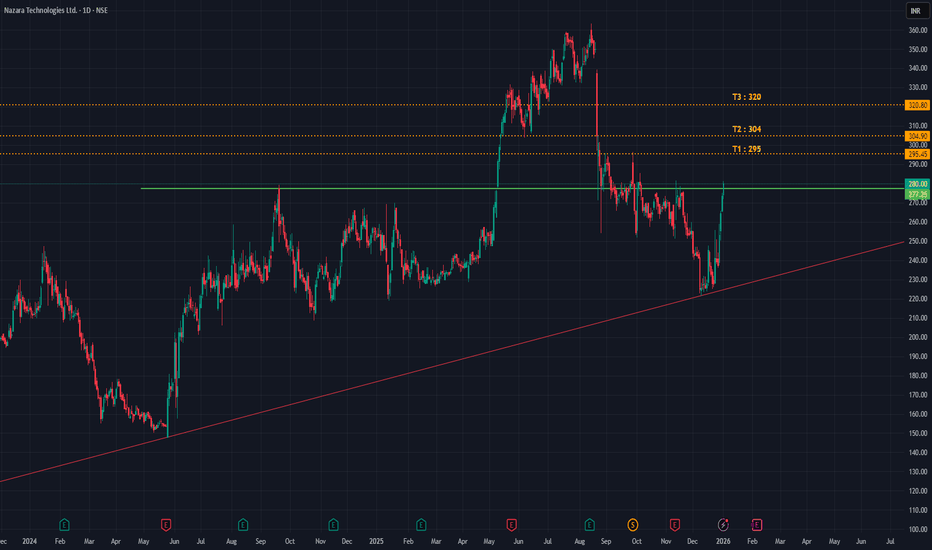Click the 250.00 price axis value
Image resolution: width=932 pixels, height=550 pixels.
[x=918, y=241]
